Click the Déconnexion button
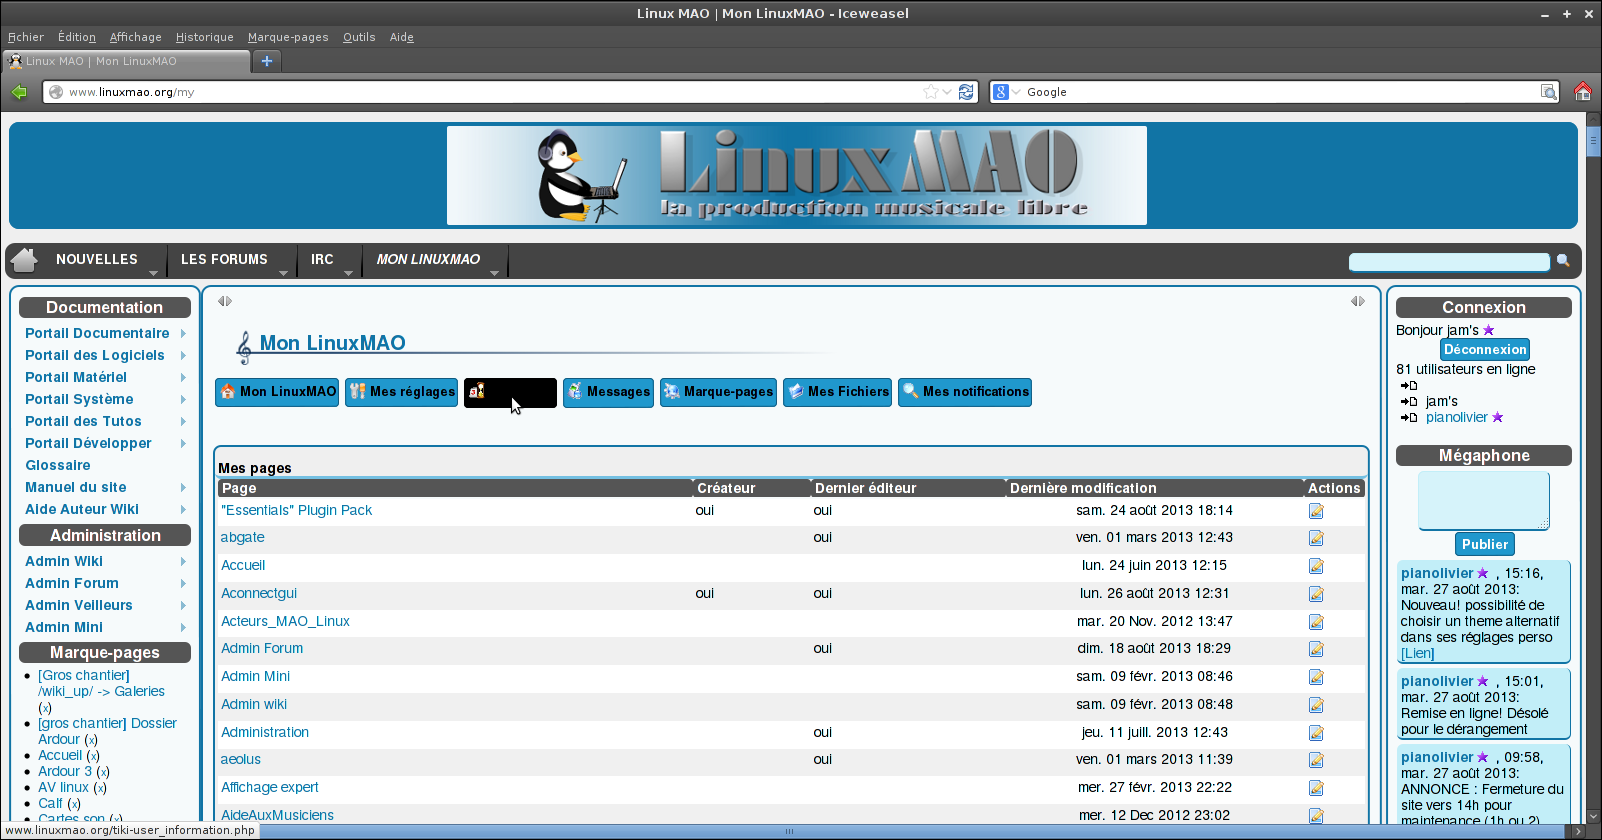Viewport: 1602px width, 840px height. click(1485, 350)
